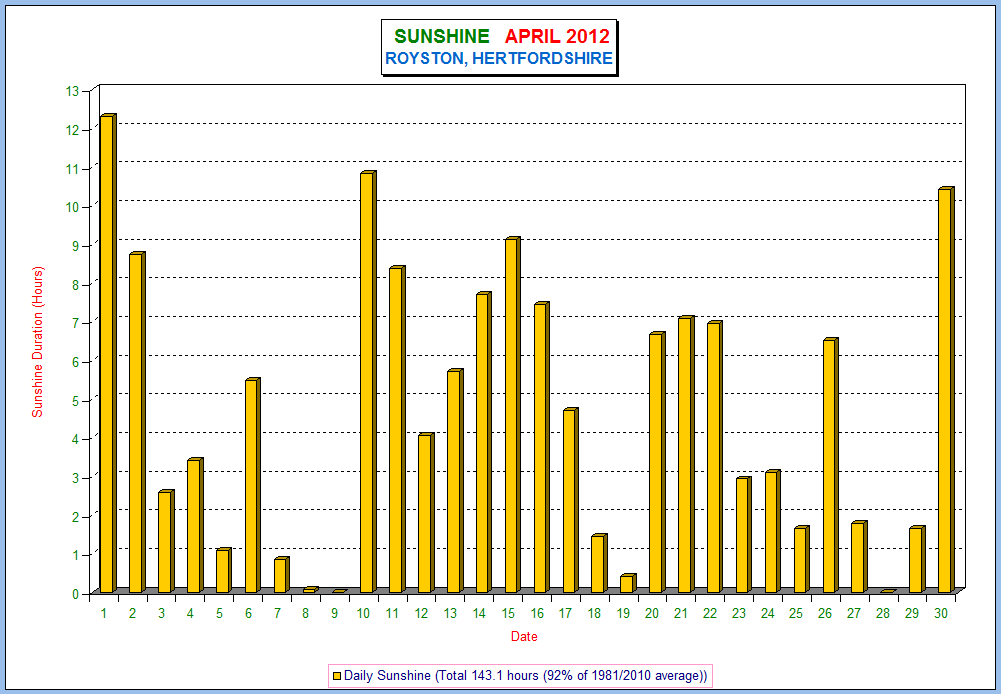Image resolution: width=1001 pixels, height=694 pixels.
Task: Click the bar for date 2
Action: [x=137, y=423]
